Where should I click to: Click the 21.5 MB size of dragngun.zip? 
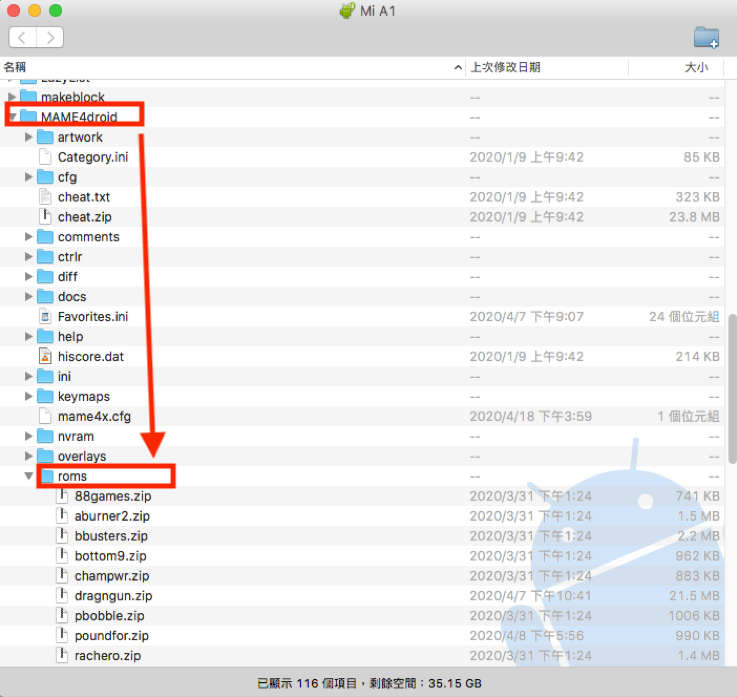694,595
